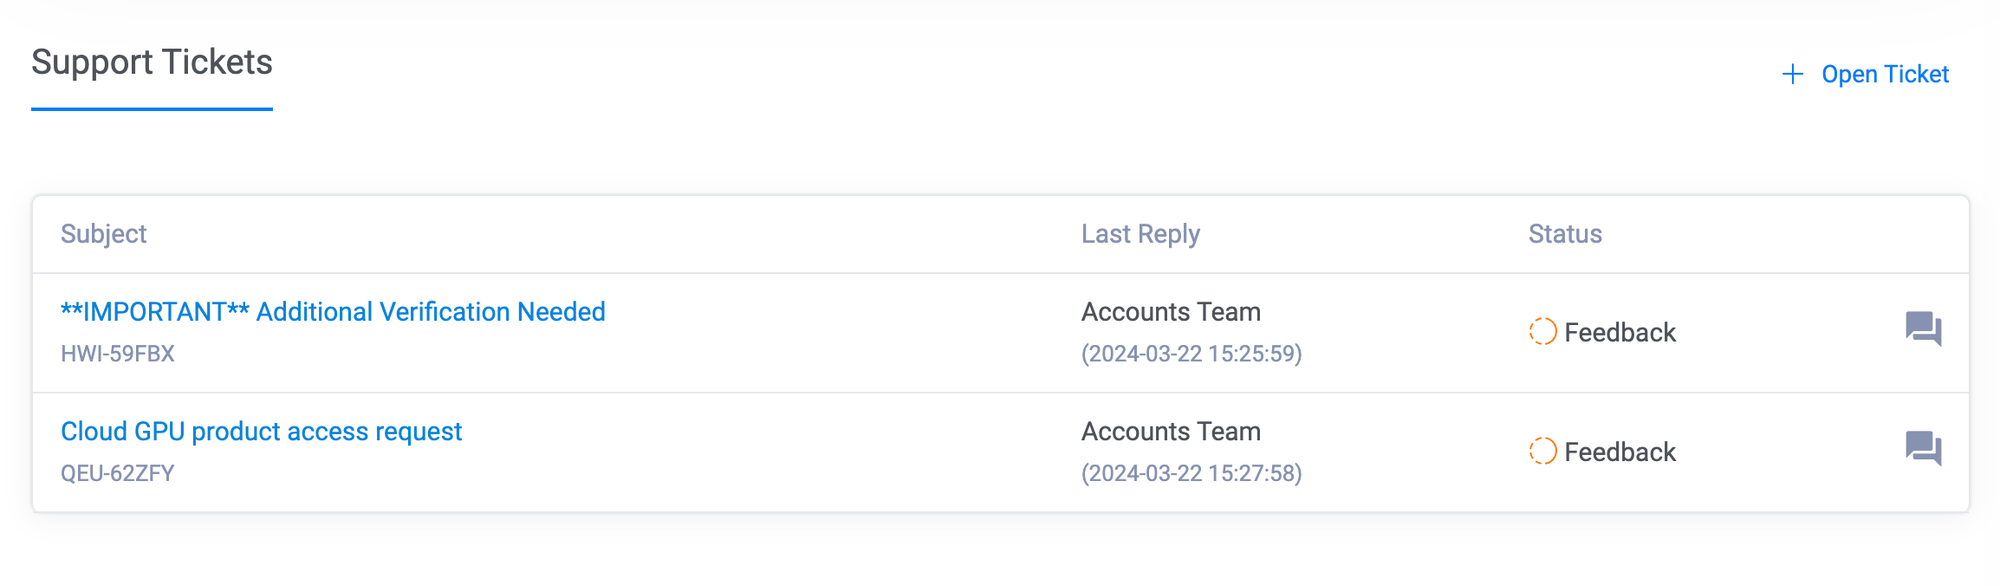Click the orange status circle on Cloud GPU row

(1542, 451)
